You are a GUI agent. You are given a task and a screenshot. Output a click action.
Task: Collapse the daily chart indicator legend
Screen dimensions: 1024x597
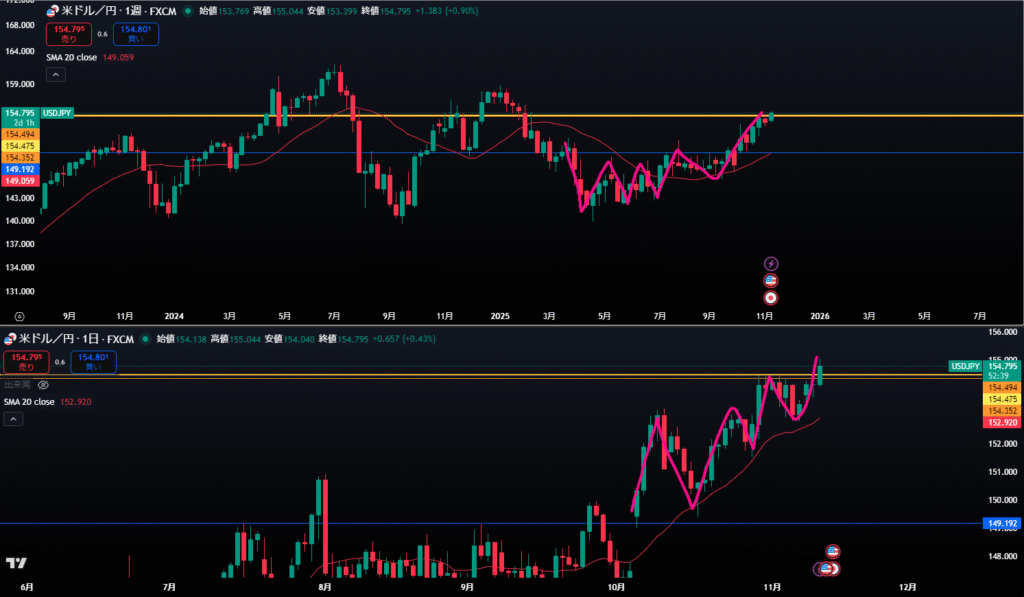[x=15, y=419]
